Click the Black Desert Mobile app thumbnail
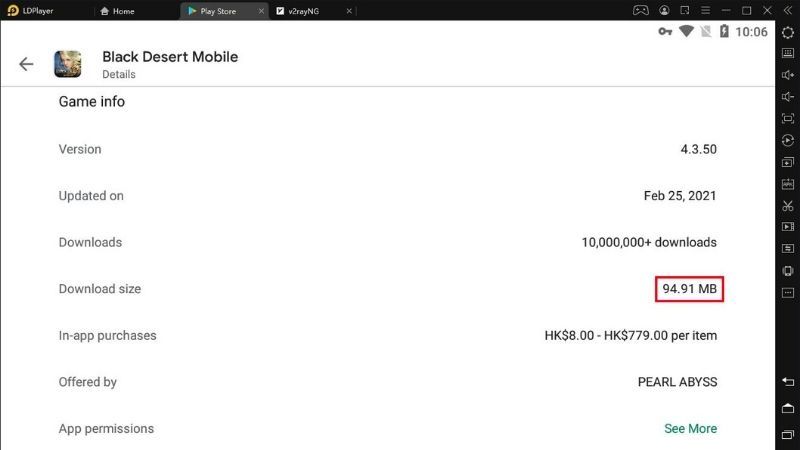The height and width of the screenshot is (450, 800). pos(69,64)
